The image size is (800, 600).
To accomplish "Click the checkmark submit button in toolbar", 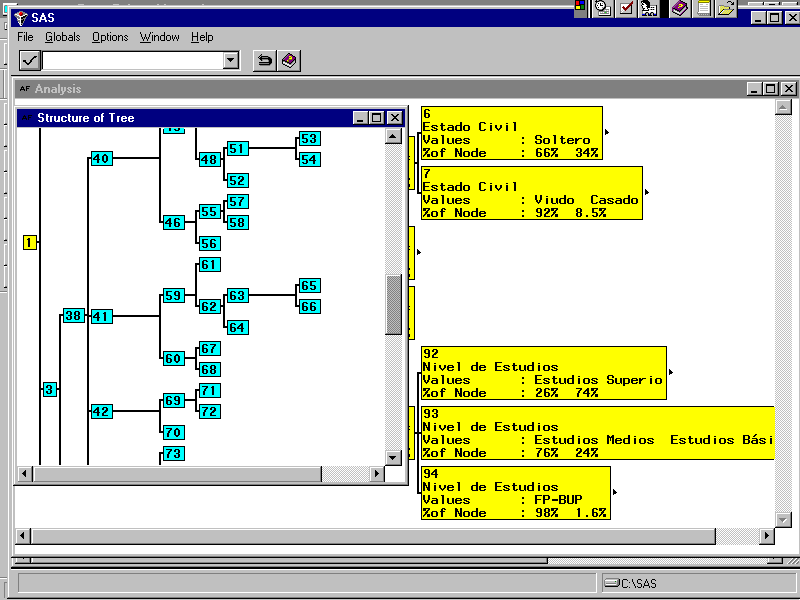I will pyautogui.click(x=30, y=61).
